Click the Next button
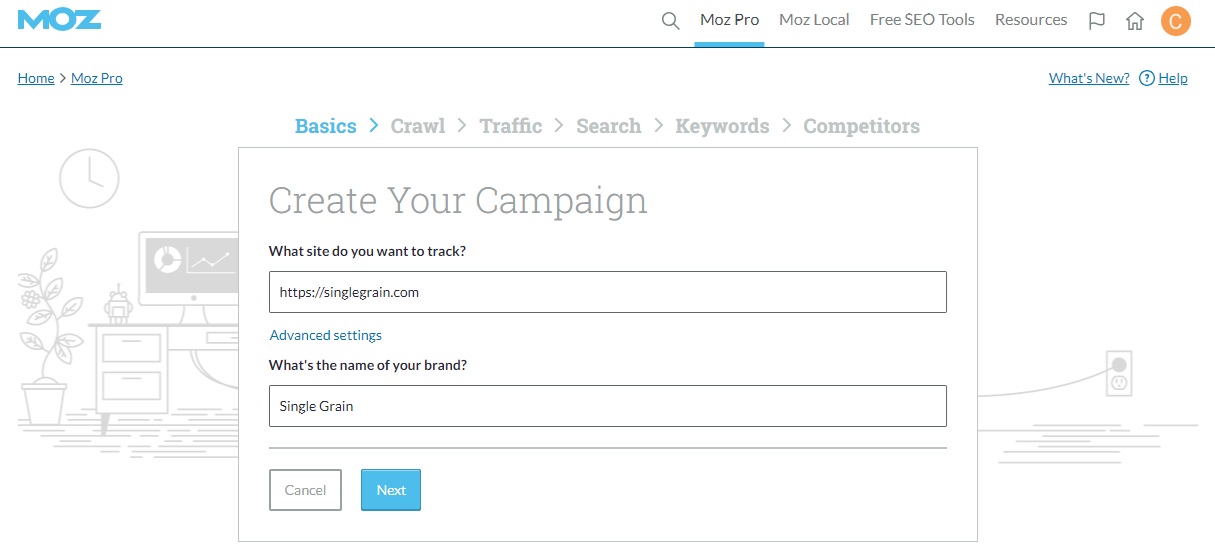The width and height of the screenshot is (1215, 560). (x=391, y=490)
